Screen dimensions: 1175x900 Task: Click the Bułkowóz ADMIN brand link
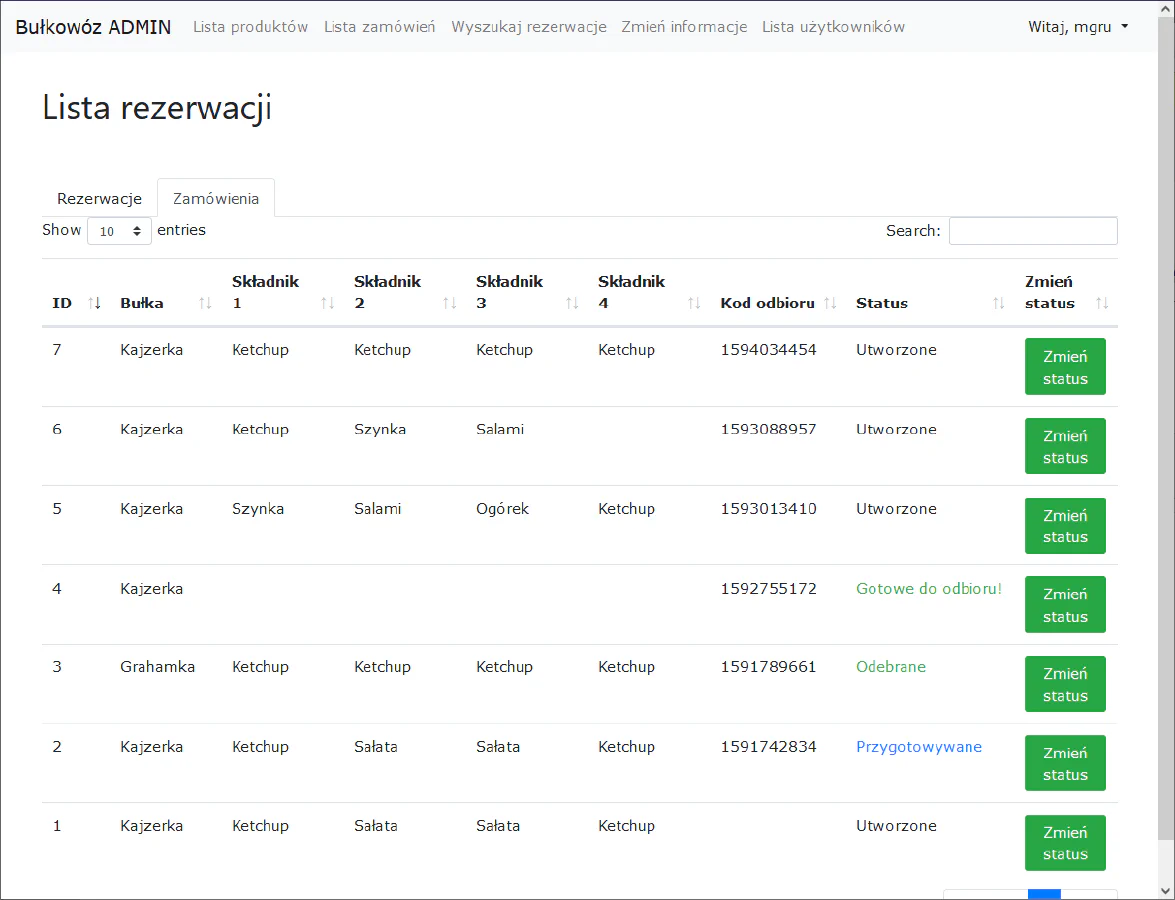point(93,27)
